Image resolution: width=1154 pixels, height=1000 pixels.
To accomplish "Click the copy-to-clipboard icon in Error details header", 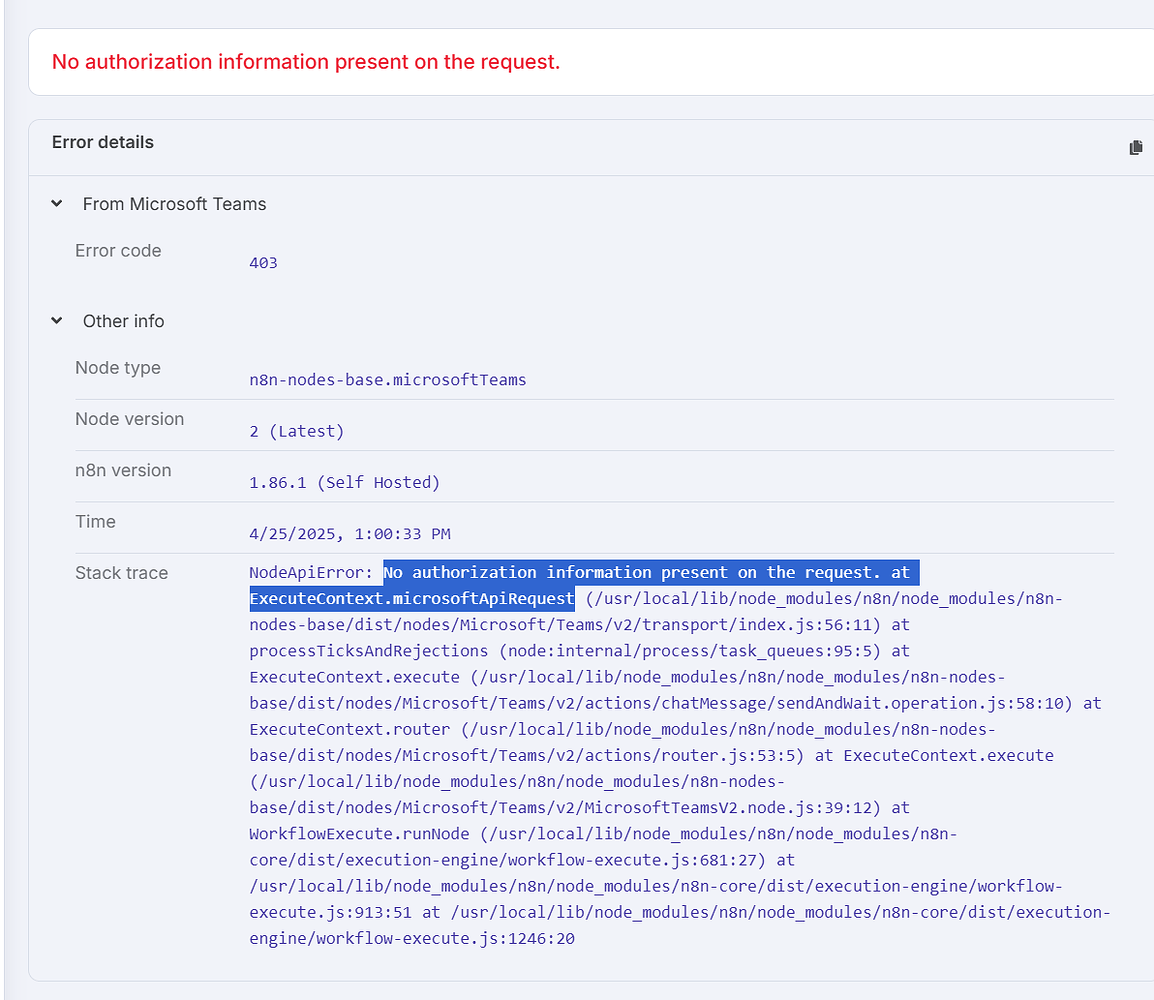I will click(1136, 147).
